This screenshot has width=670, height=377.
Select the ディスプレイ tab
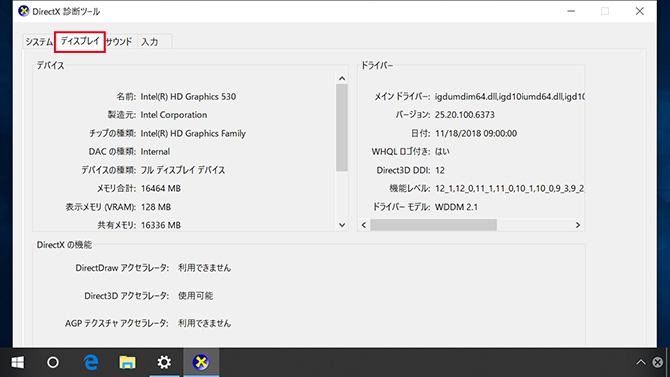[80, 41]
